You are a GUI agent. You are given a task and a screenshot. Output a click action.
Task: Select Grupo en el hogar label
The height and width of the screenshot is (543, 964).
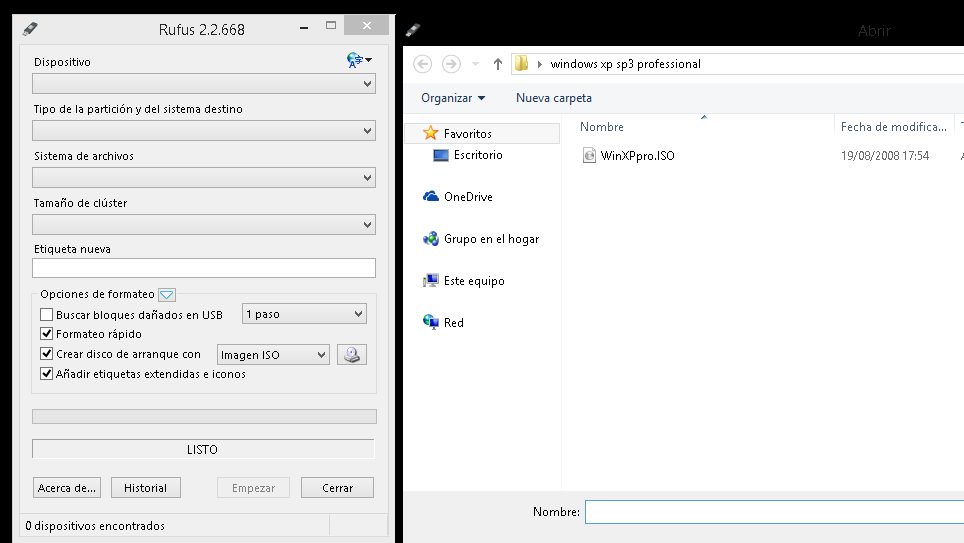point(491,239)
